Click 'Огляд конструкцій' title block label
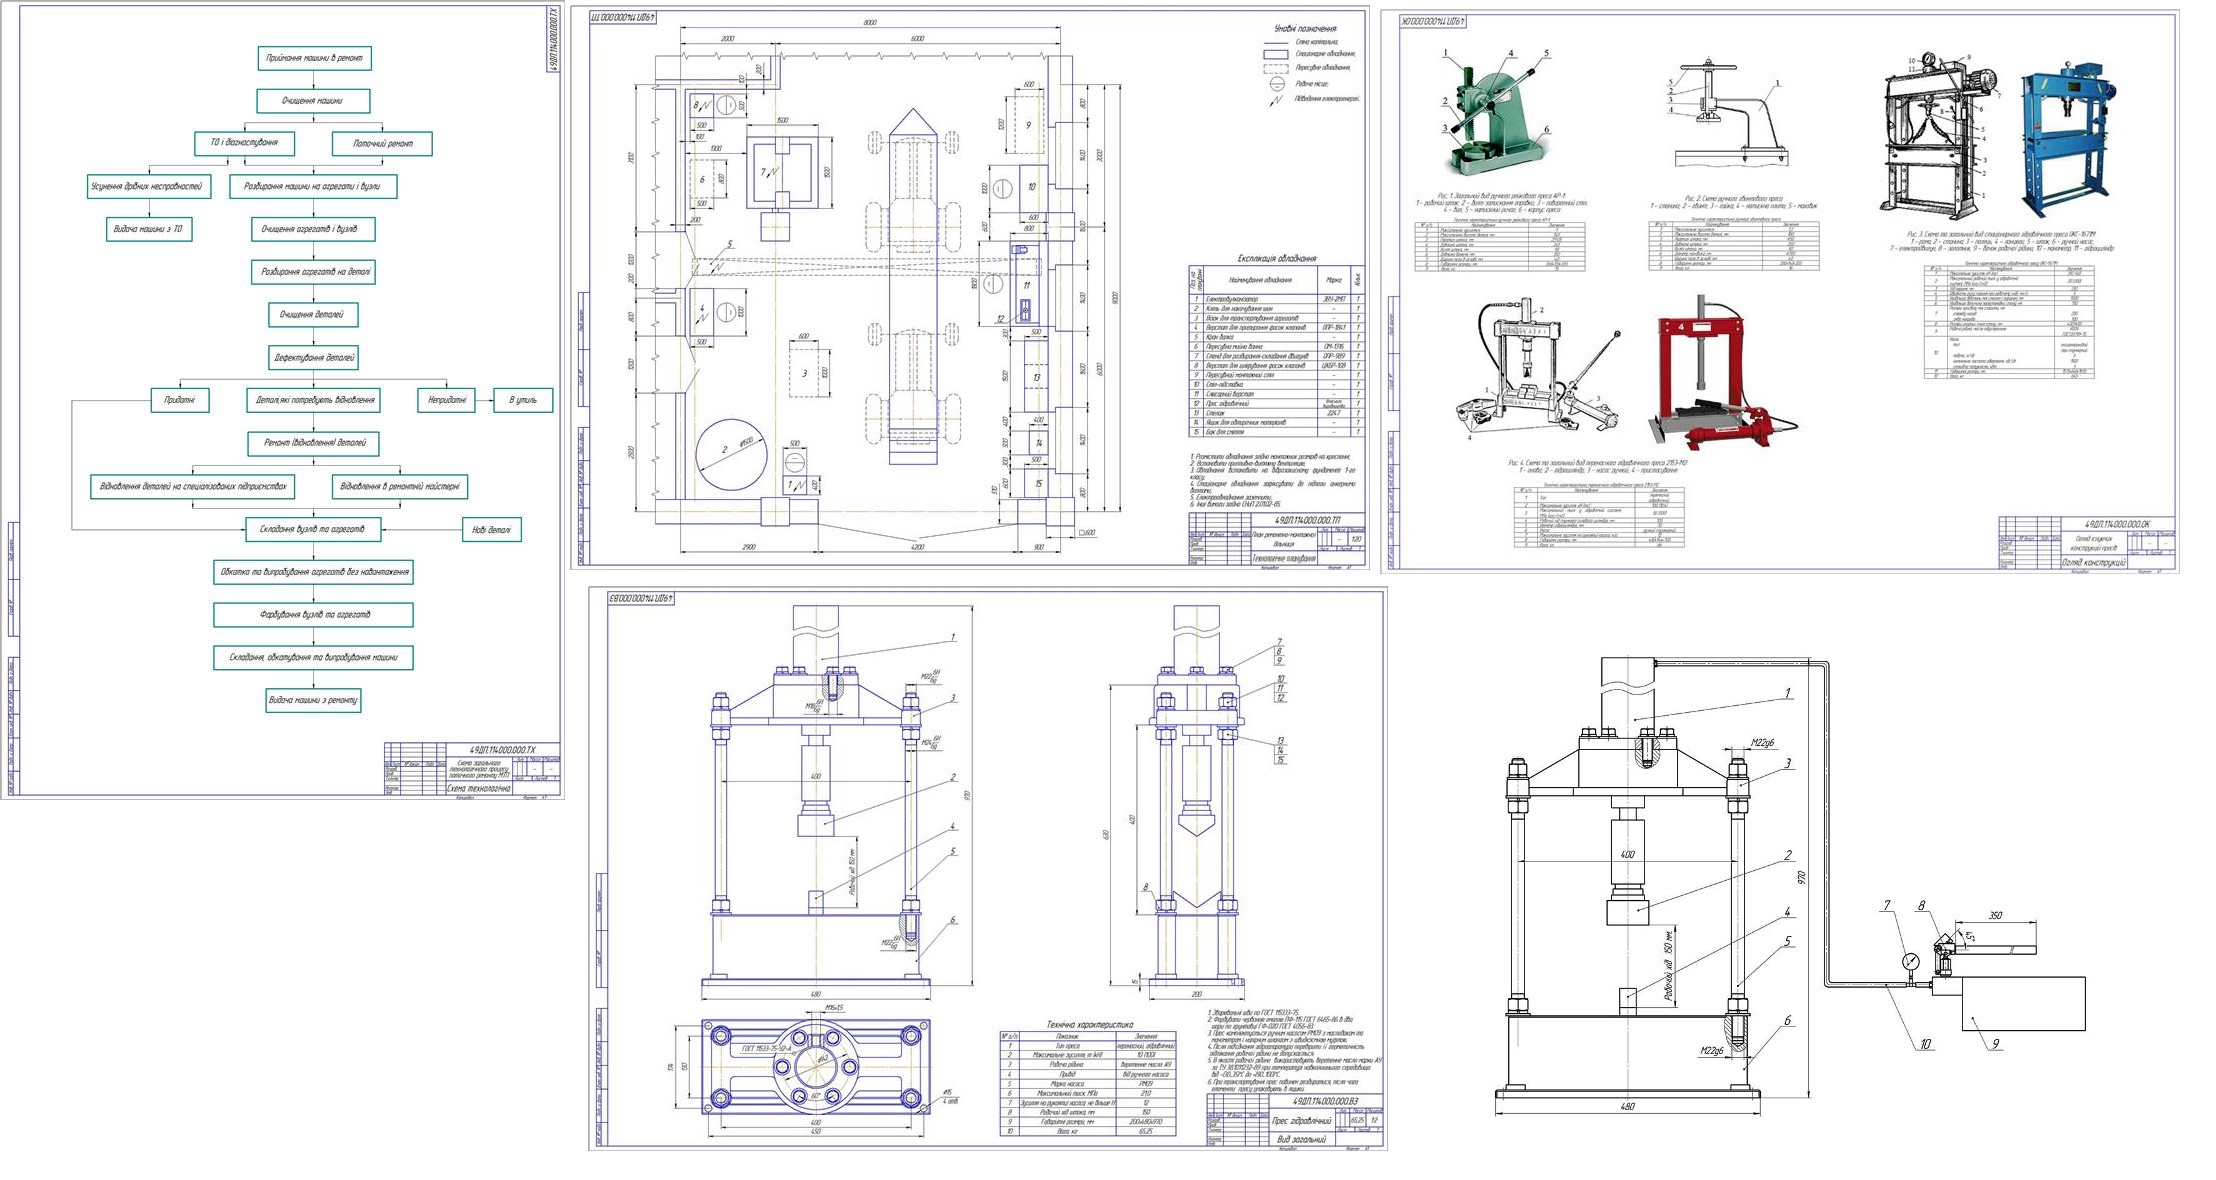Image resolution: width=2216 pixels, height=1180 pixels. point(2092,563)
